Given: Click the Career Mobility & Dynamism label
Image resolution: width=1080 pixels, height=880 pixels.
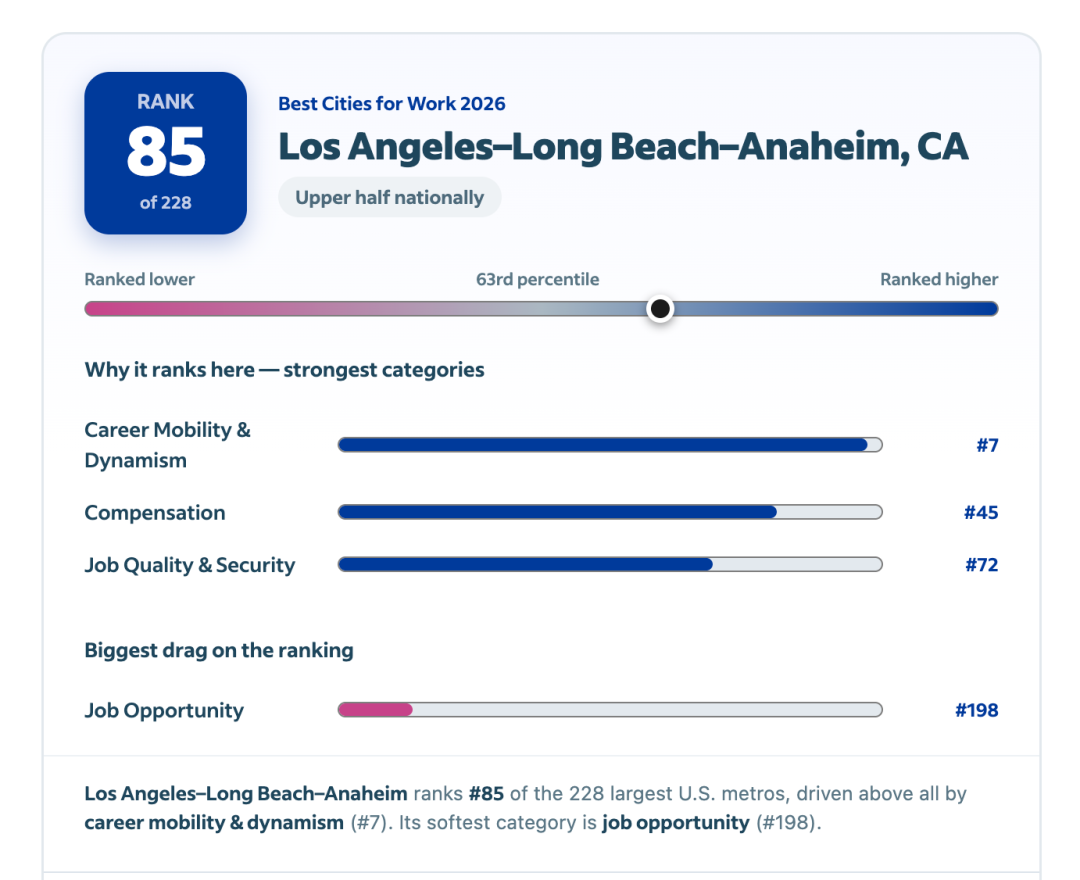Looking at the screenshot, I should pos(167,445).
